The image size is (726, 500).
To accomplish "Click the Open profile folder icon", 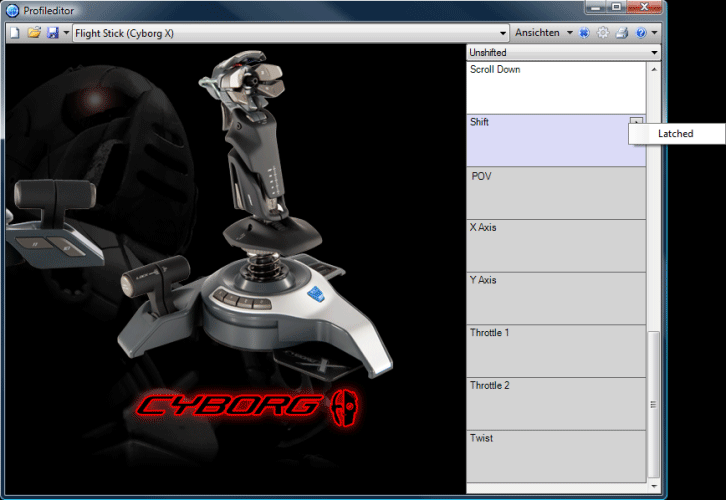I will pos(33,33).
